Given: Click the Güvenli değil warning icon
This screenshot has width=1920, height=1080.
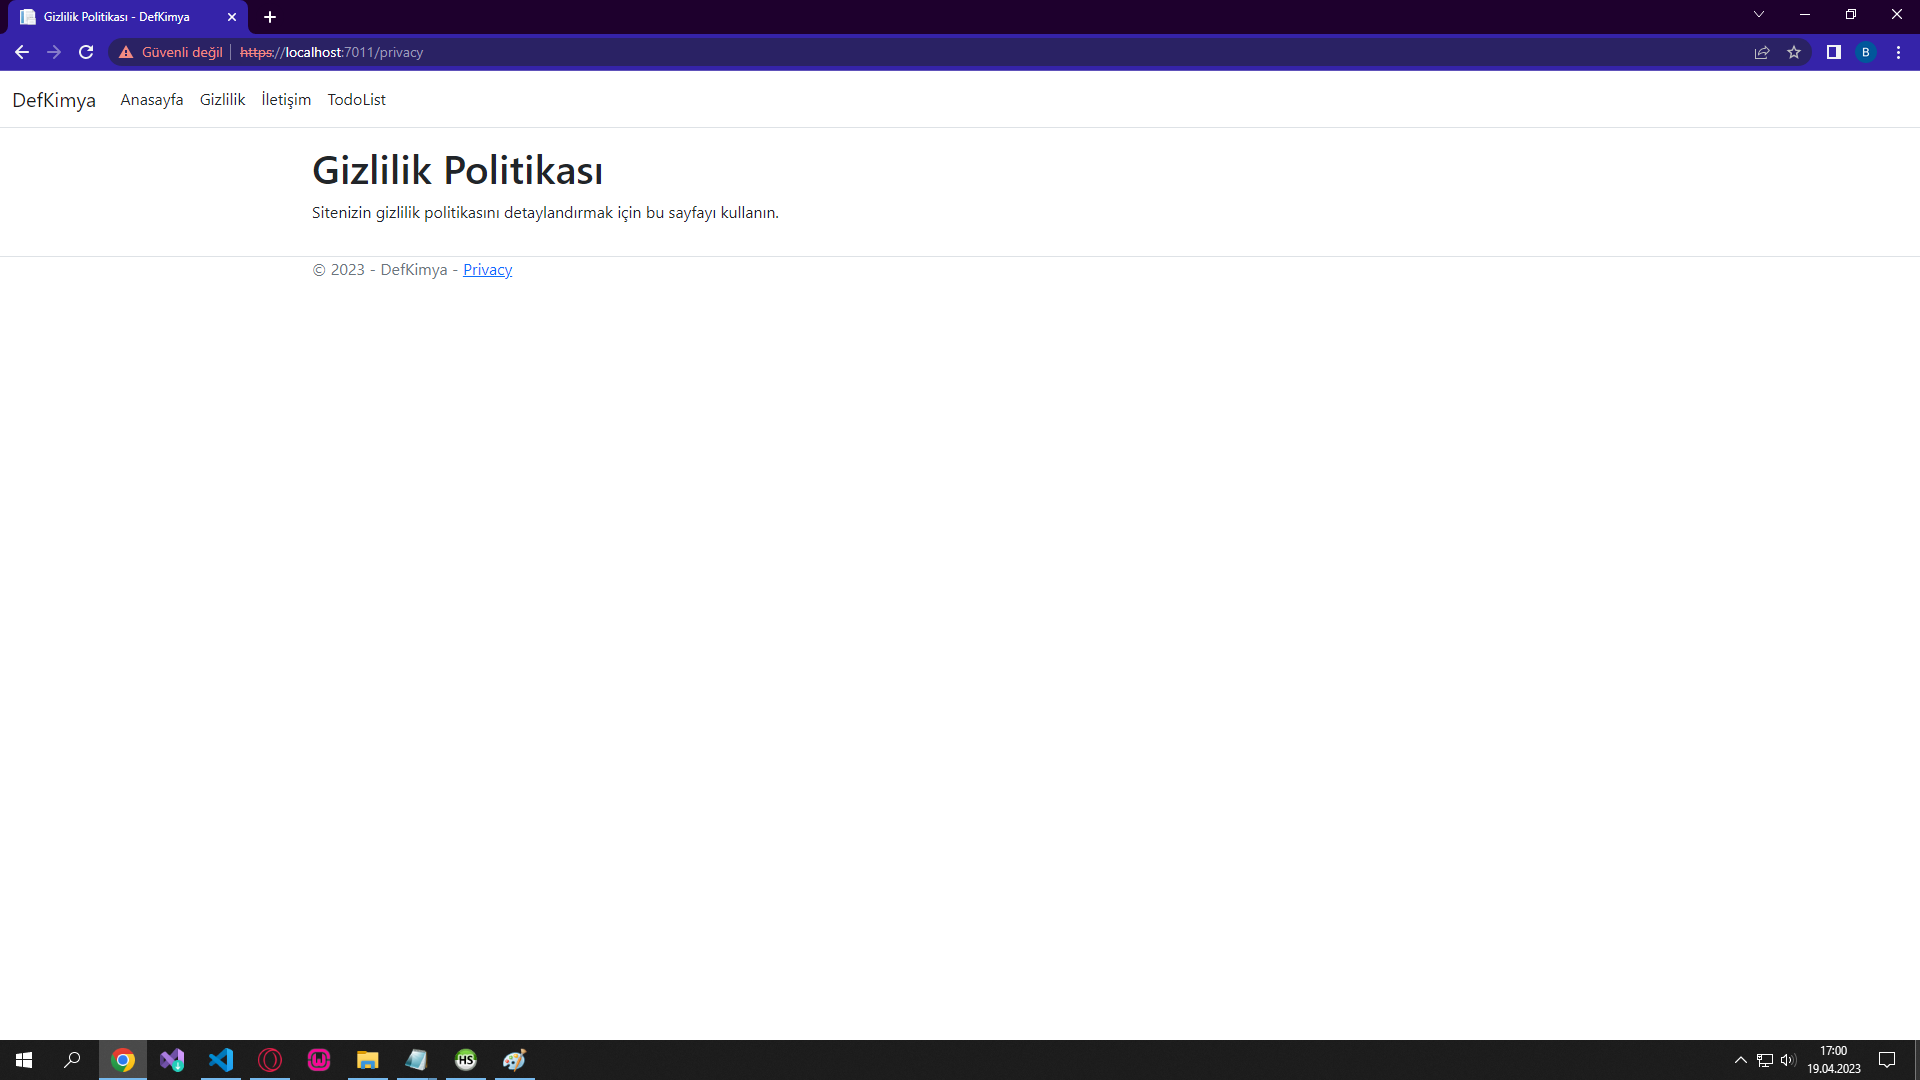Looking at the screenshot, I should click(x=125, y=52).
